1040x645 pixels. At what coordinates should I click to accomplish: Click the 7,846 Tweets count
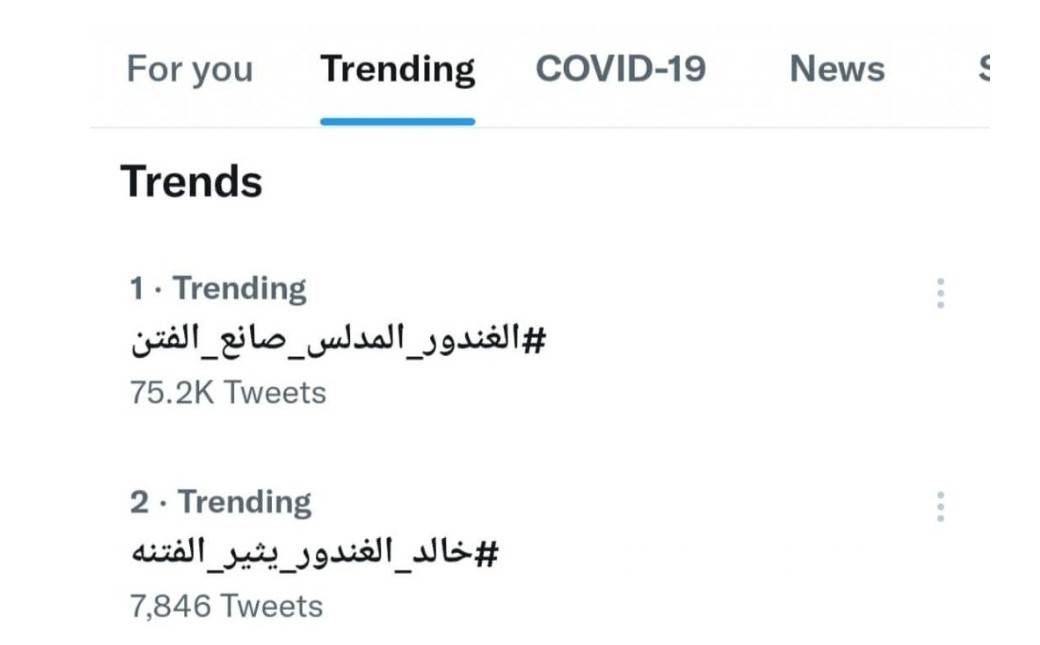(x=226, y=606)
